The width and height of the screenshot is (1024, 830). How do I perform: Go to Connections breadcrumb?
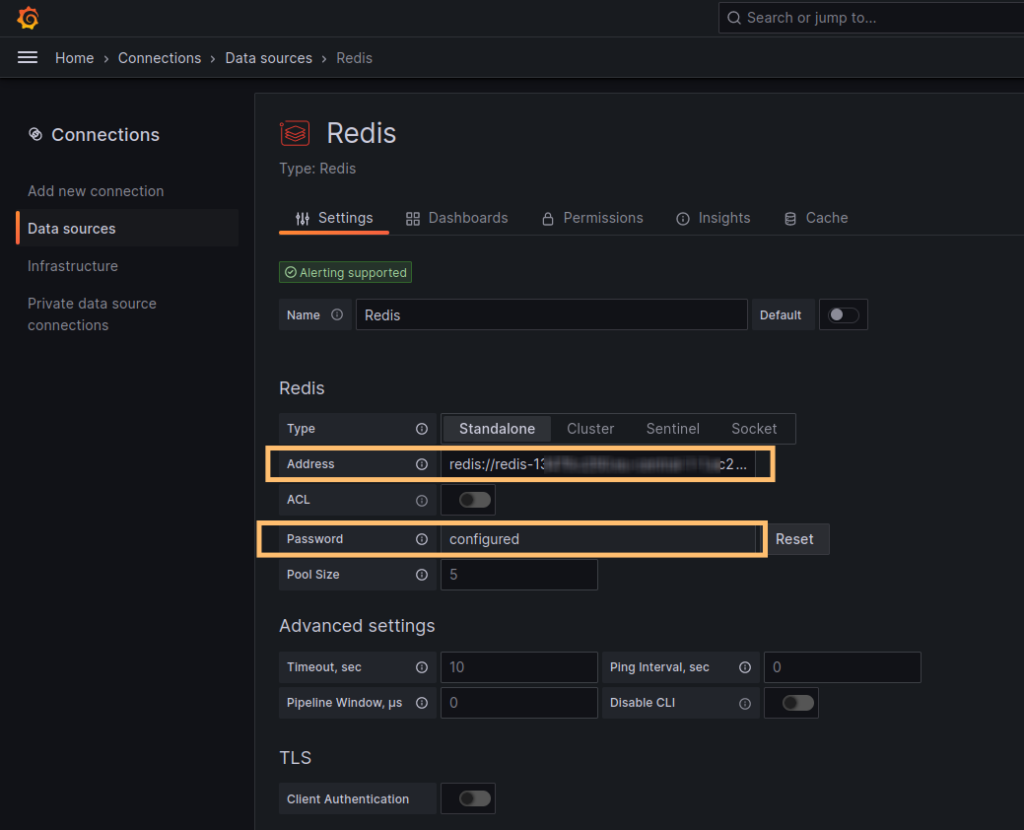pyautogui.click(x=159, y=58)
